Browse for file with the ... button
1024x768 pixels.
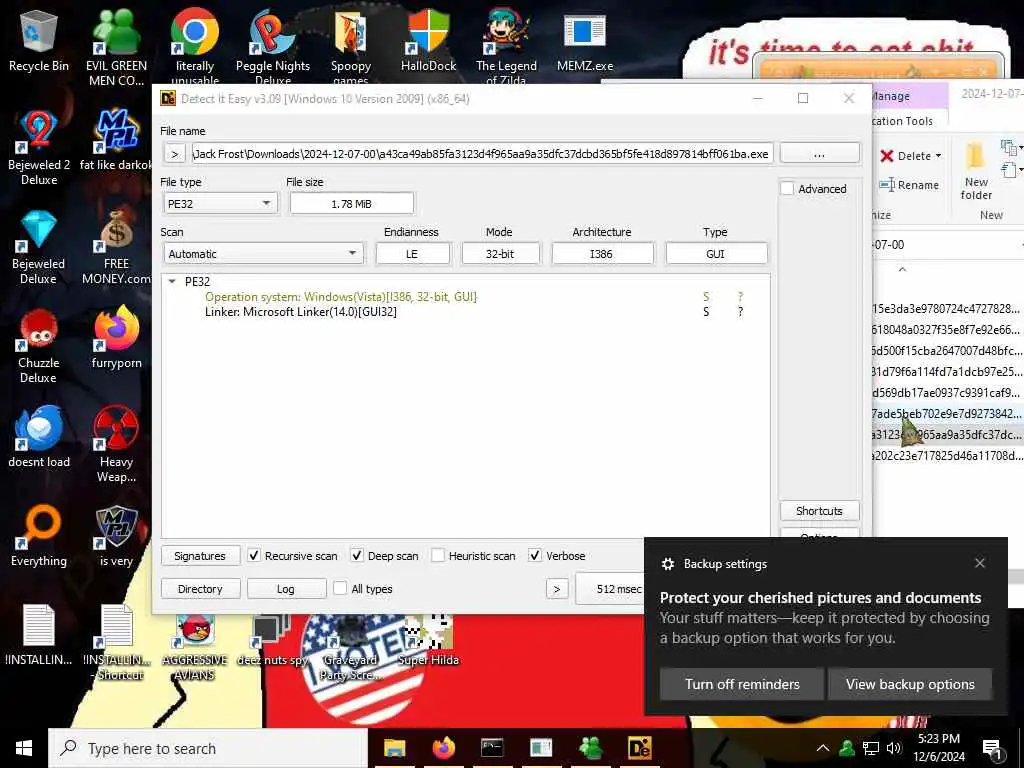pos(819,153)
